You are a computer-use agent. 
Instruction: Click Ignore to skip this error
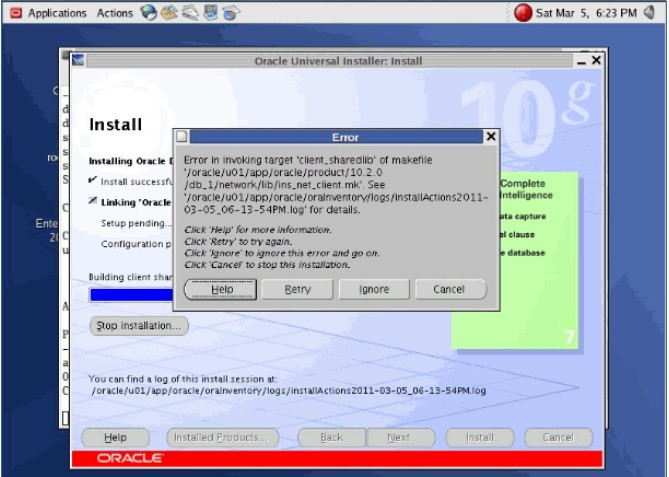pyautogui.click(x=374, y=289)
